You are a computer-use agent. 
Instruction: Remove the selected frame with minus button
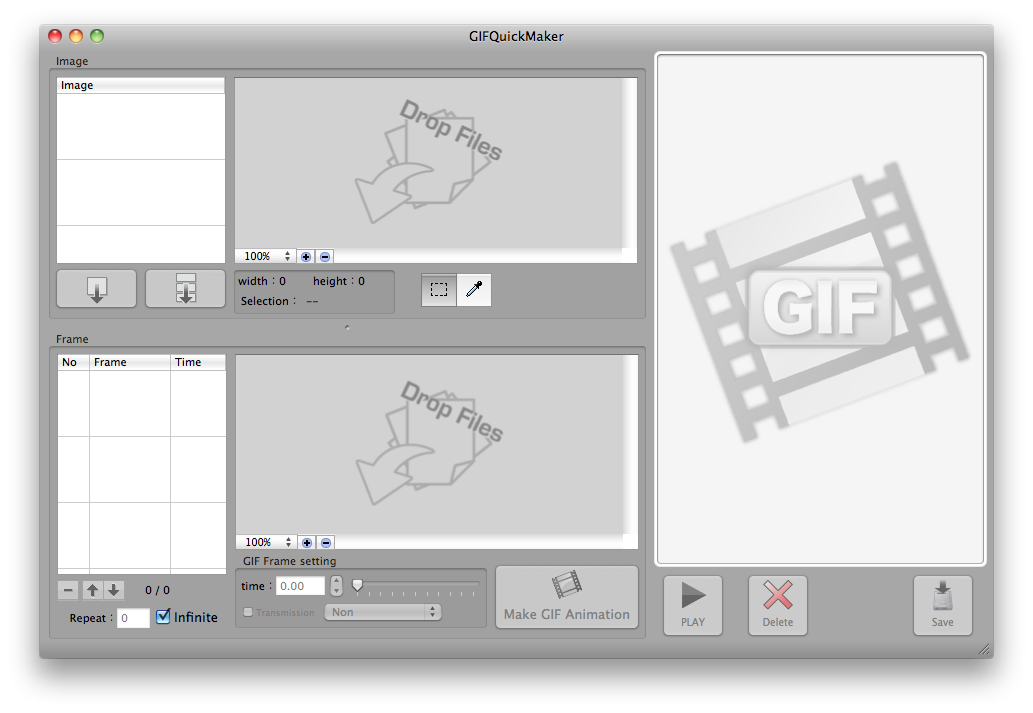click(68, 590)
